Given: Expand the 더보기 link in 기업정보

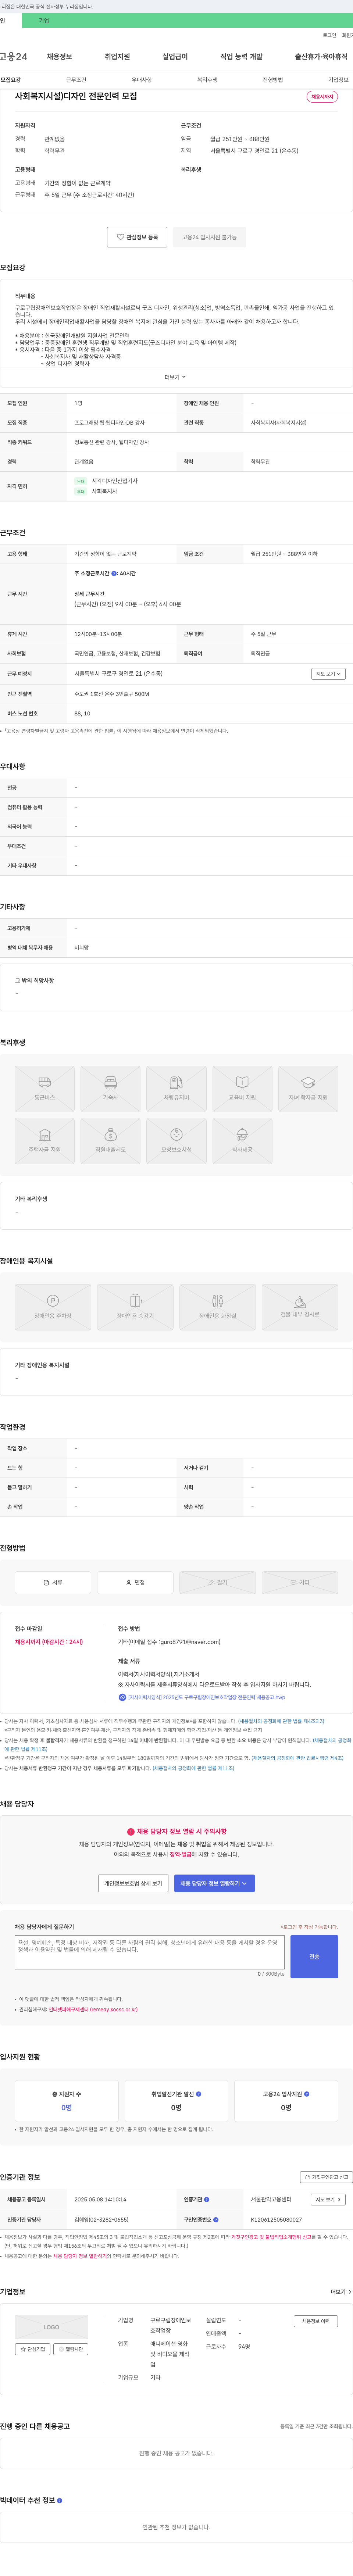Looking at the screenshot, I should point(341,2291).
